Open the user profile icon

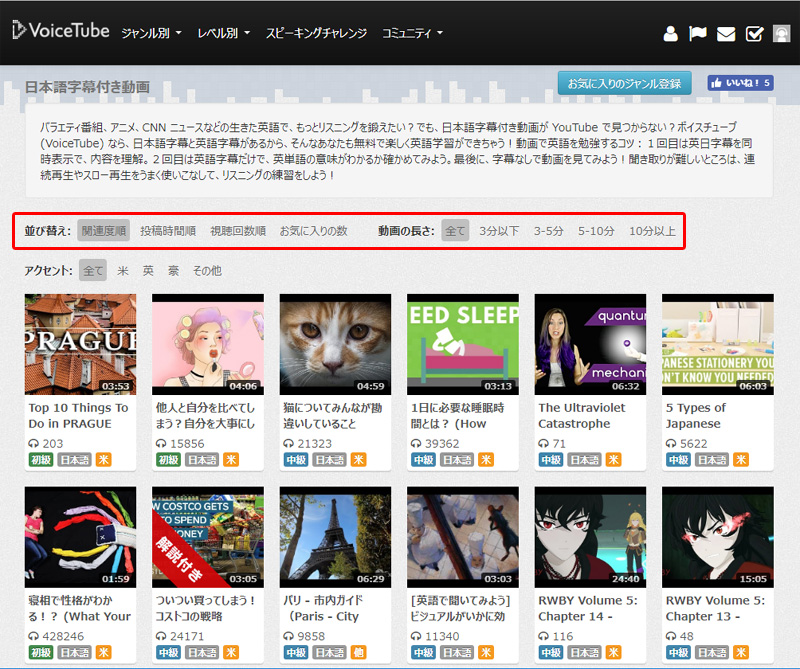point(671,34)
